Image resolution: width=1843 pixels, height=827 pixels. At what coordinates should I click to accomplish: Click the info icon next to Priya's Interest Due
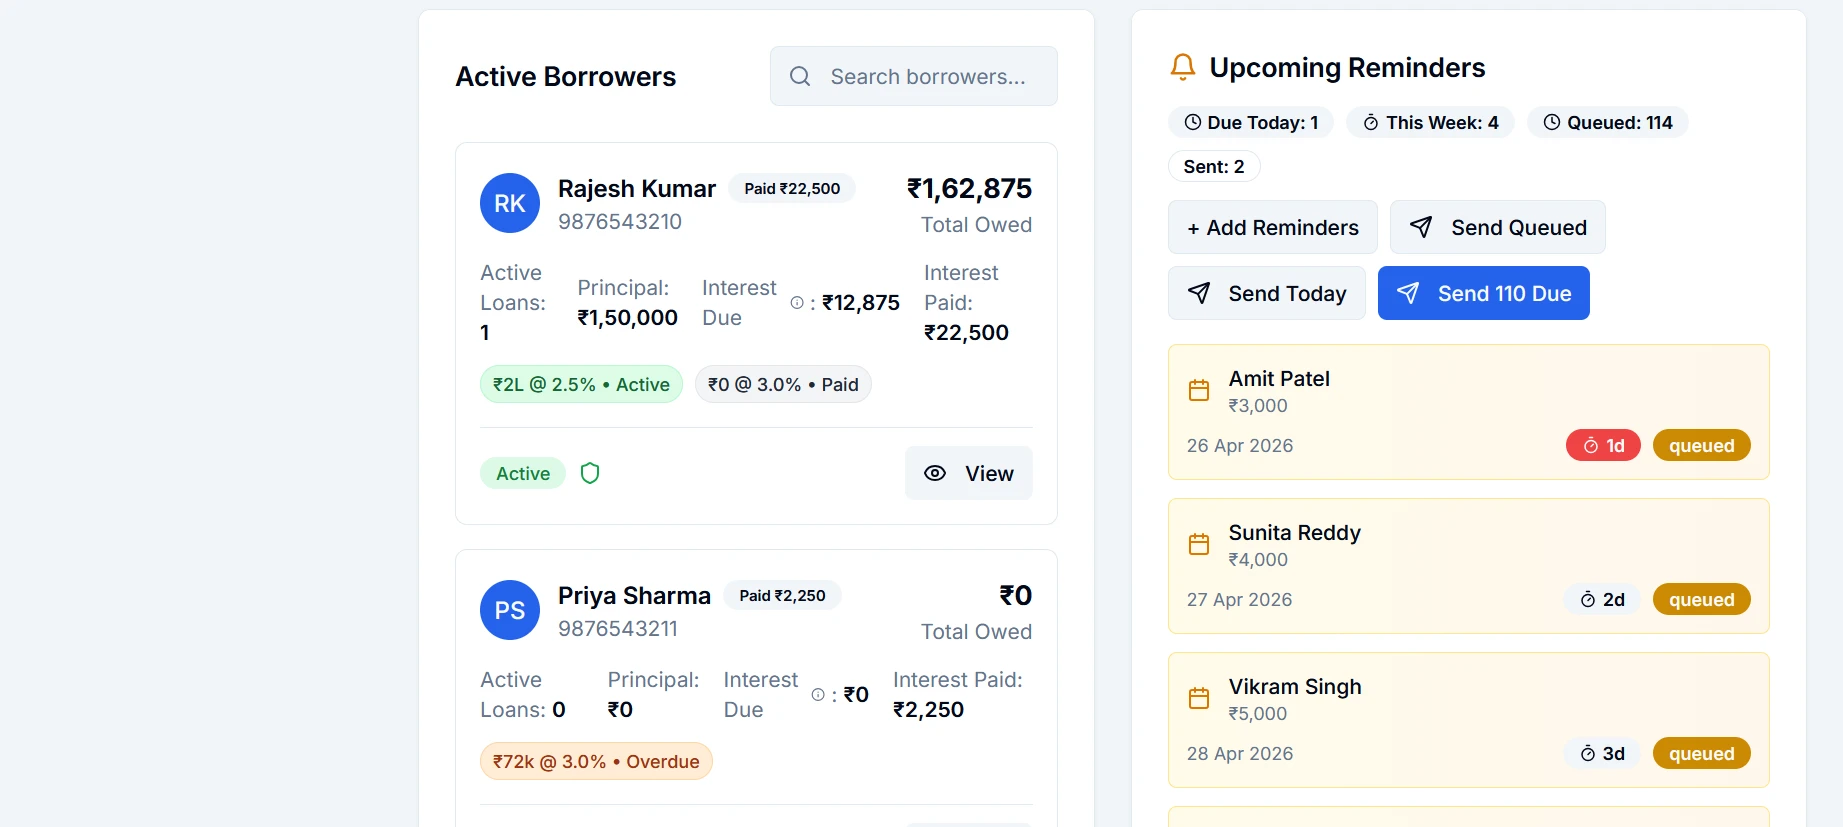(x=818, y=694)
